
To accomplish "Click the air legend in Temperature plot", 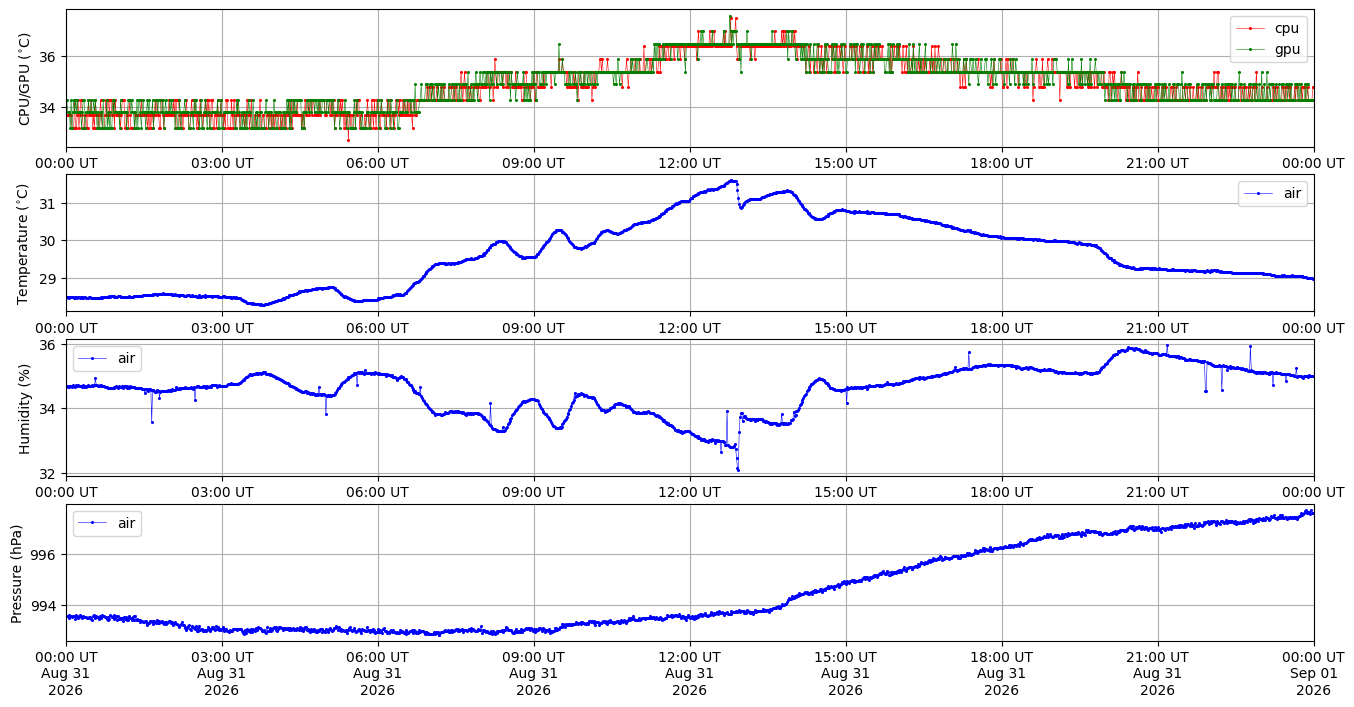I will 1273,193.
